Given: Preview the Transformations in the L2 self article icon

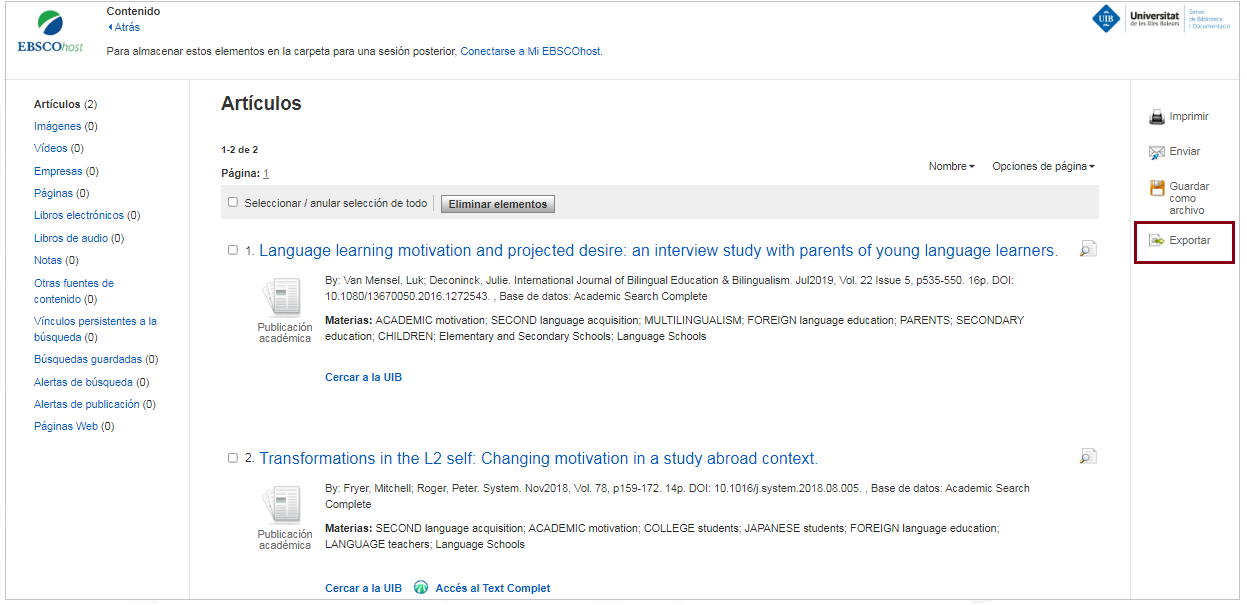Looking at the screenshot, I should pyautogui.click(x=1088, y=456).
